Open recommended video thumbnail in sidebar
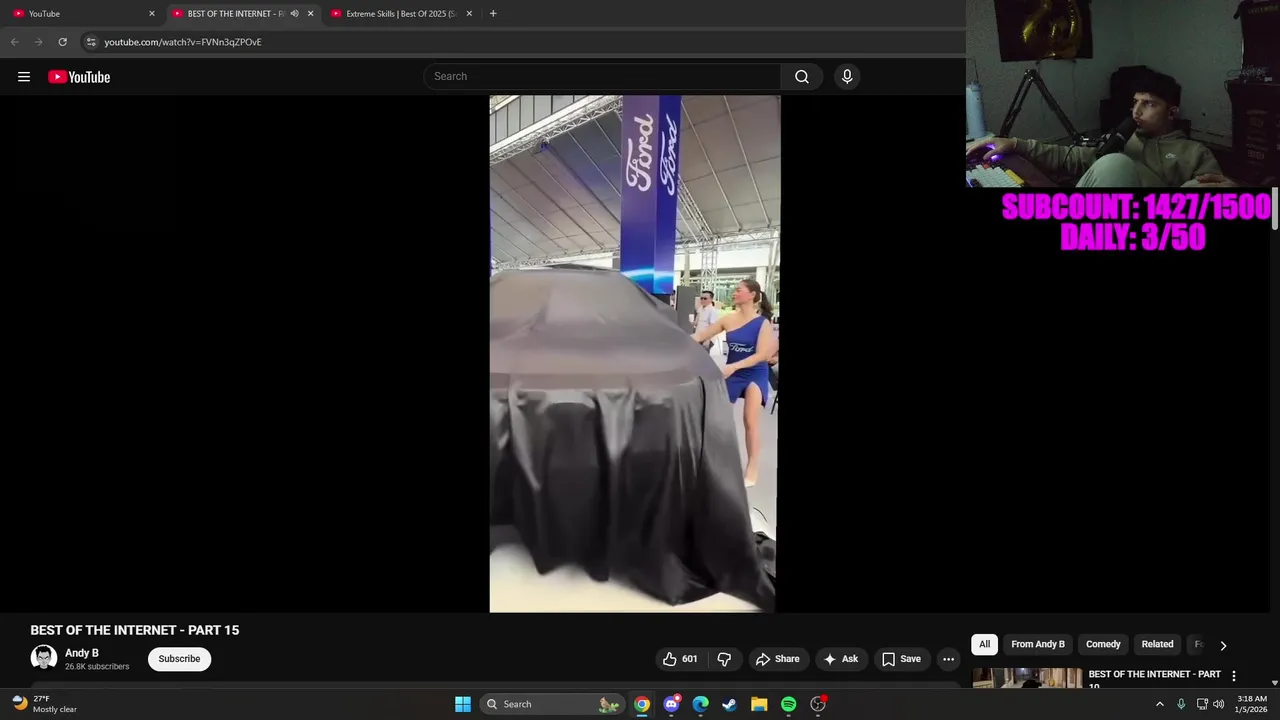Screen dimensions: 1280x720 (x=1027, y=678)
